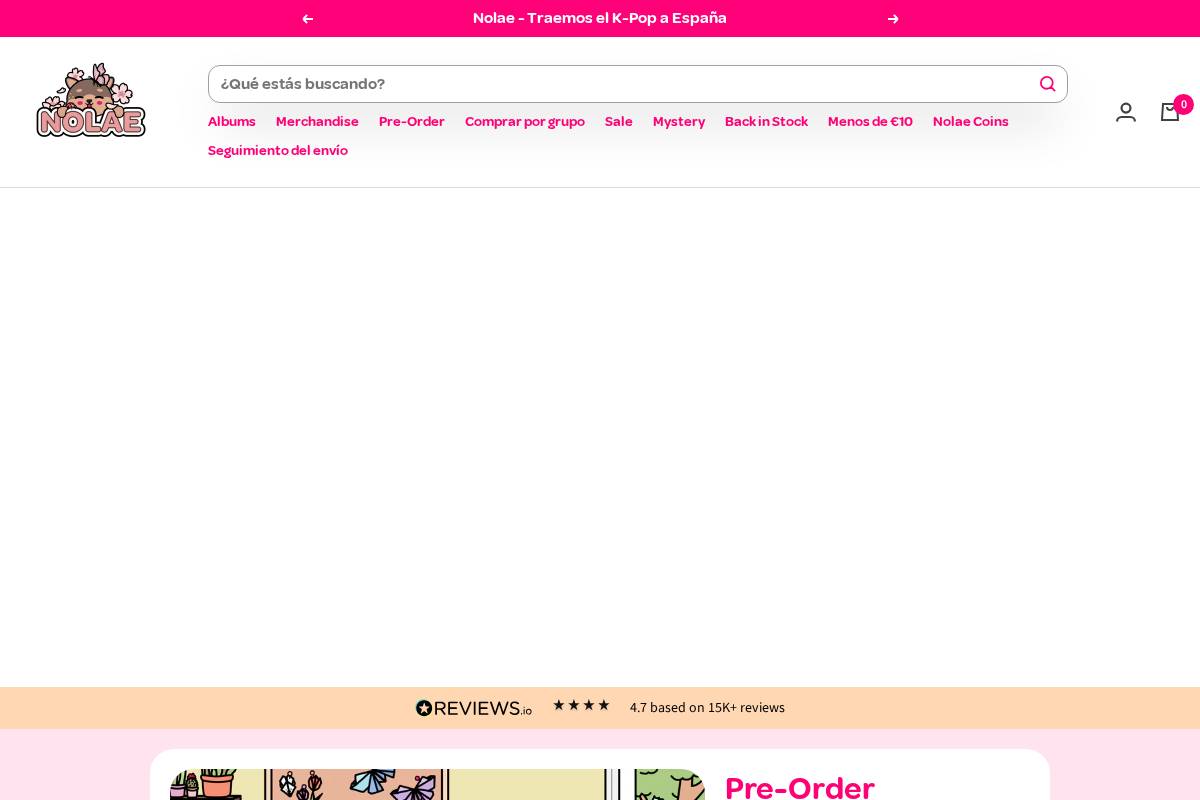Open the Mystery menu item
Viewport: 1200px width, 800px height.
coord(679,122)
